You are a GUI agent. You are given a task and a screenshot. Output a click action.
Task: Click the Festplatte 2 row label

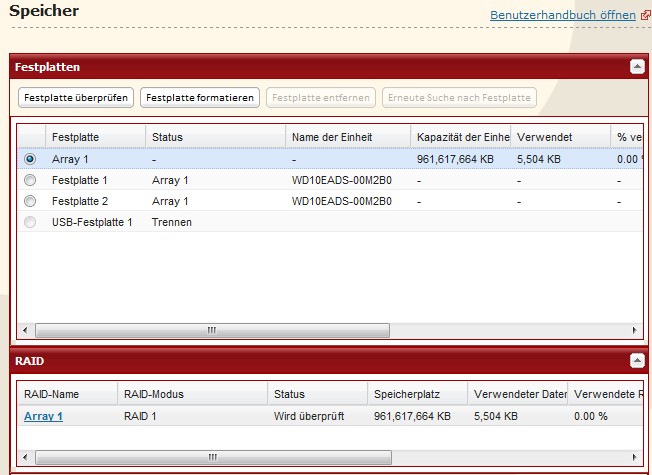click(x=80, y=201)
